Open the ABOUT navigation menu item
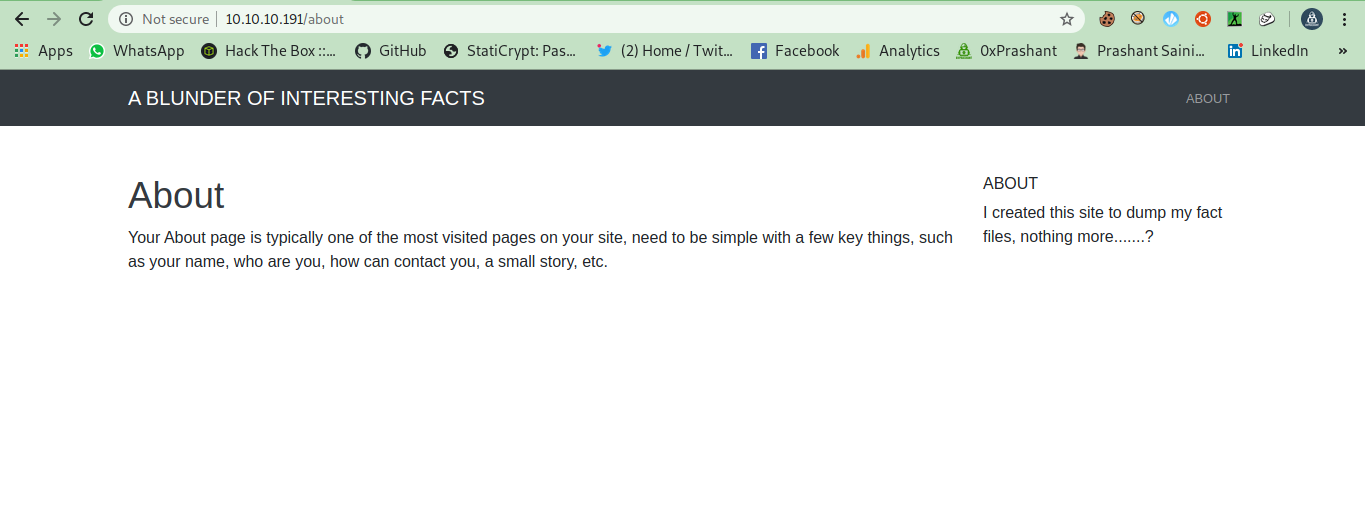Viewport: 1365px width, 512px height. 1207,98
